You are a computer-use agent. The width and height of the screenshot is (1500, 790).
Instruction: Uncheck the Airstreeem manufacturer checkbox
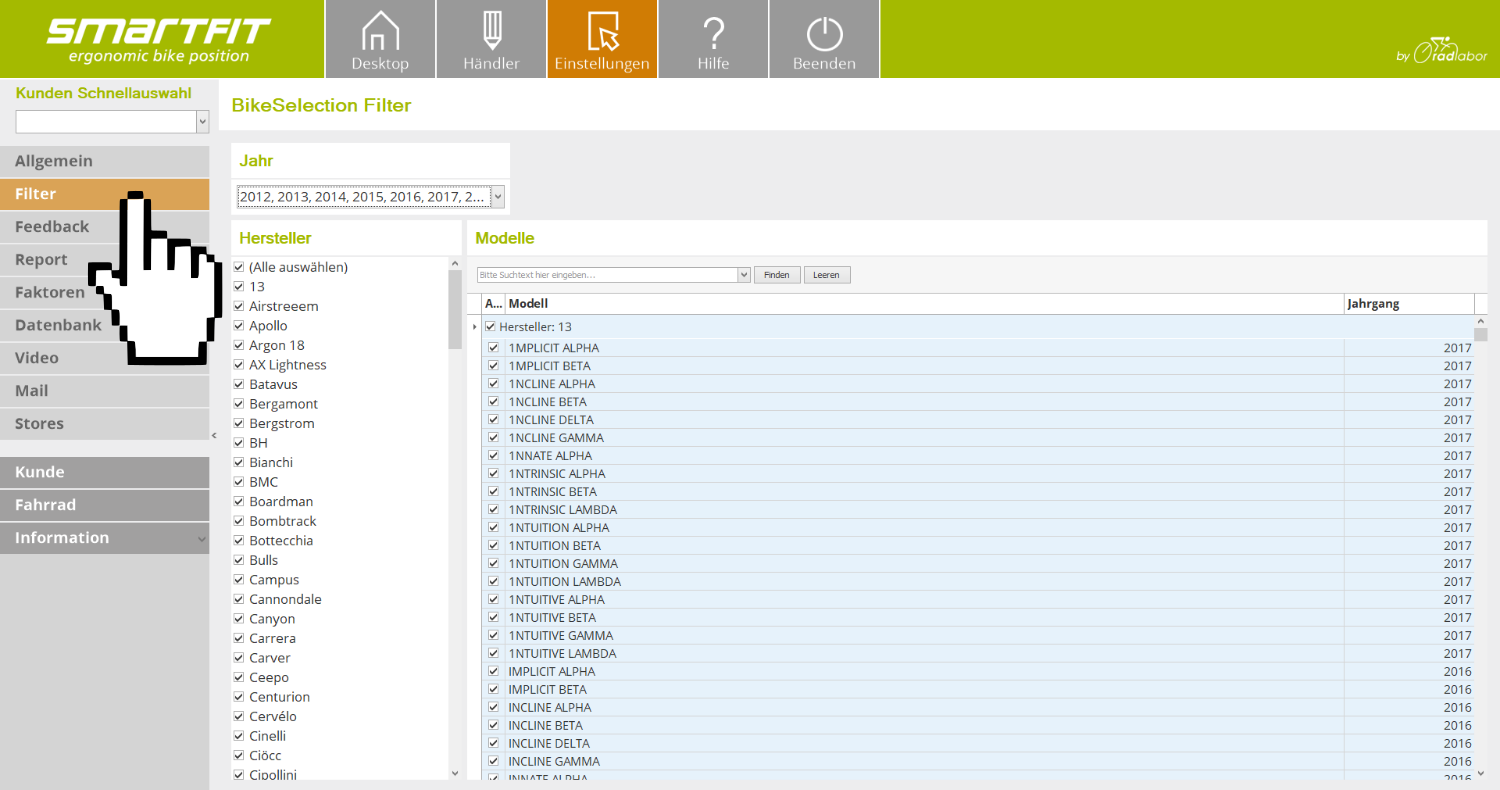pyautogui.click(x=239, y=306)
